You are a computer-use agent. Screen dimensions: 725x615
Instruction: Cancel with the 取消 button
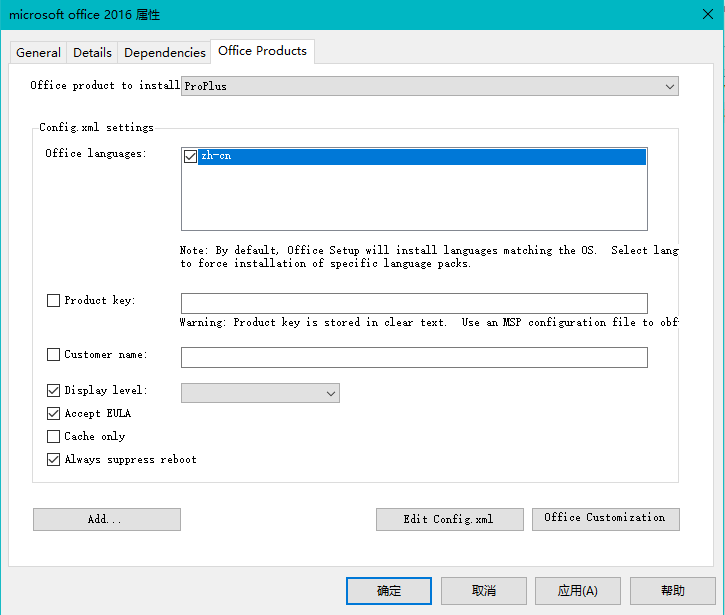point(484,590)
